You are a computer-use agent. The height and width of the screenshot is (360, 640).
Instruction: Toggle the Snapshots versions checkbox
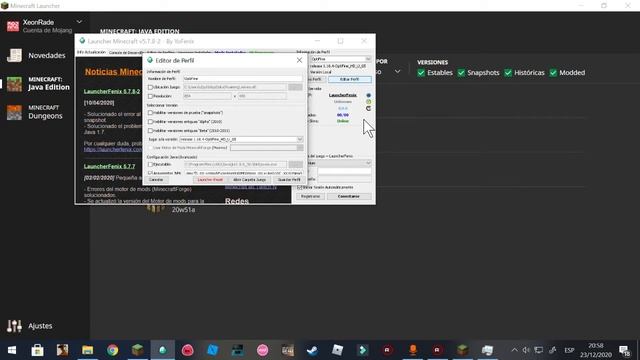[461, 73]
